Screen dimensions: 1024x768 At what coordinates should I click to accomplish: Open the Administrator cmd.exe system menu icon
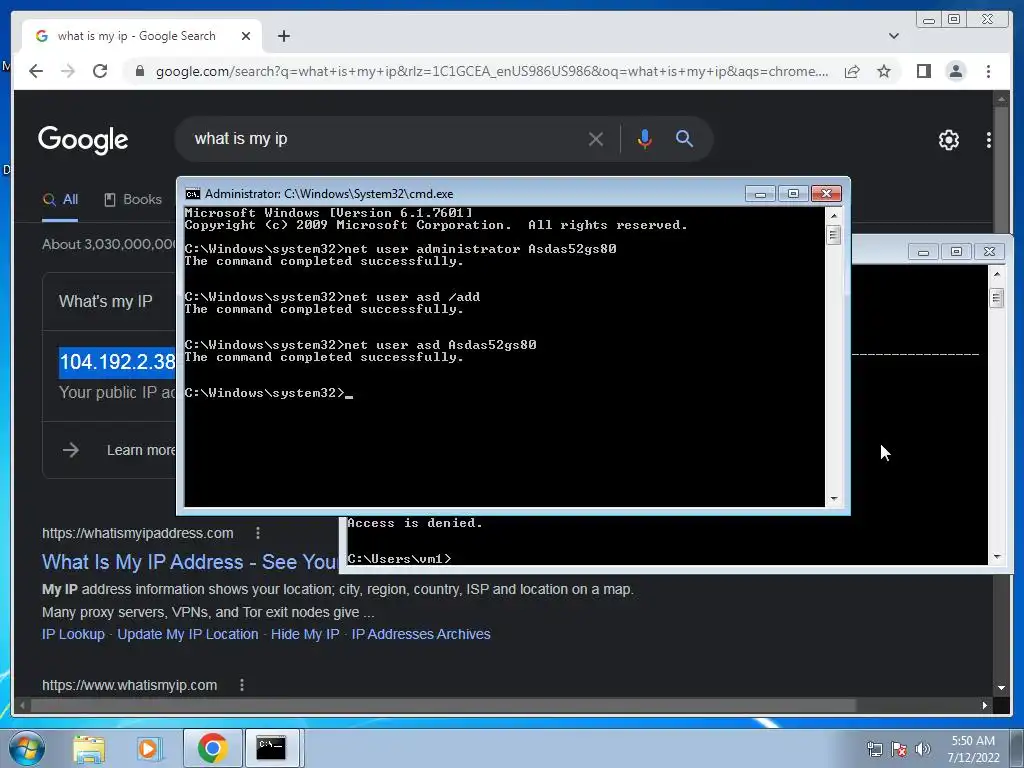point(192,194)
